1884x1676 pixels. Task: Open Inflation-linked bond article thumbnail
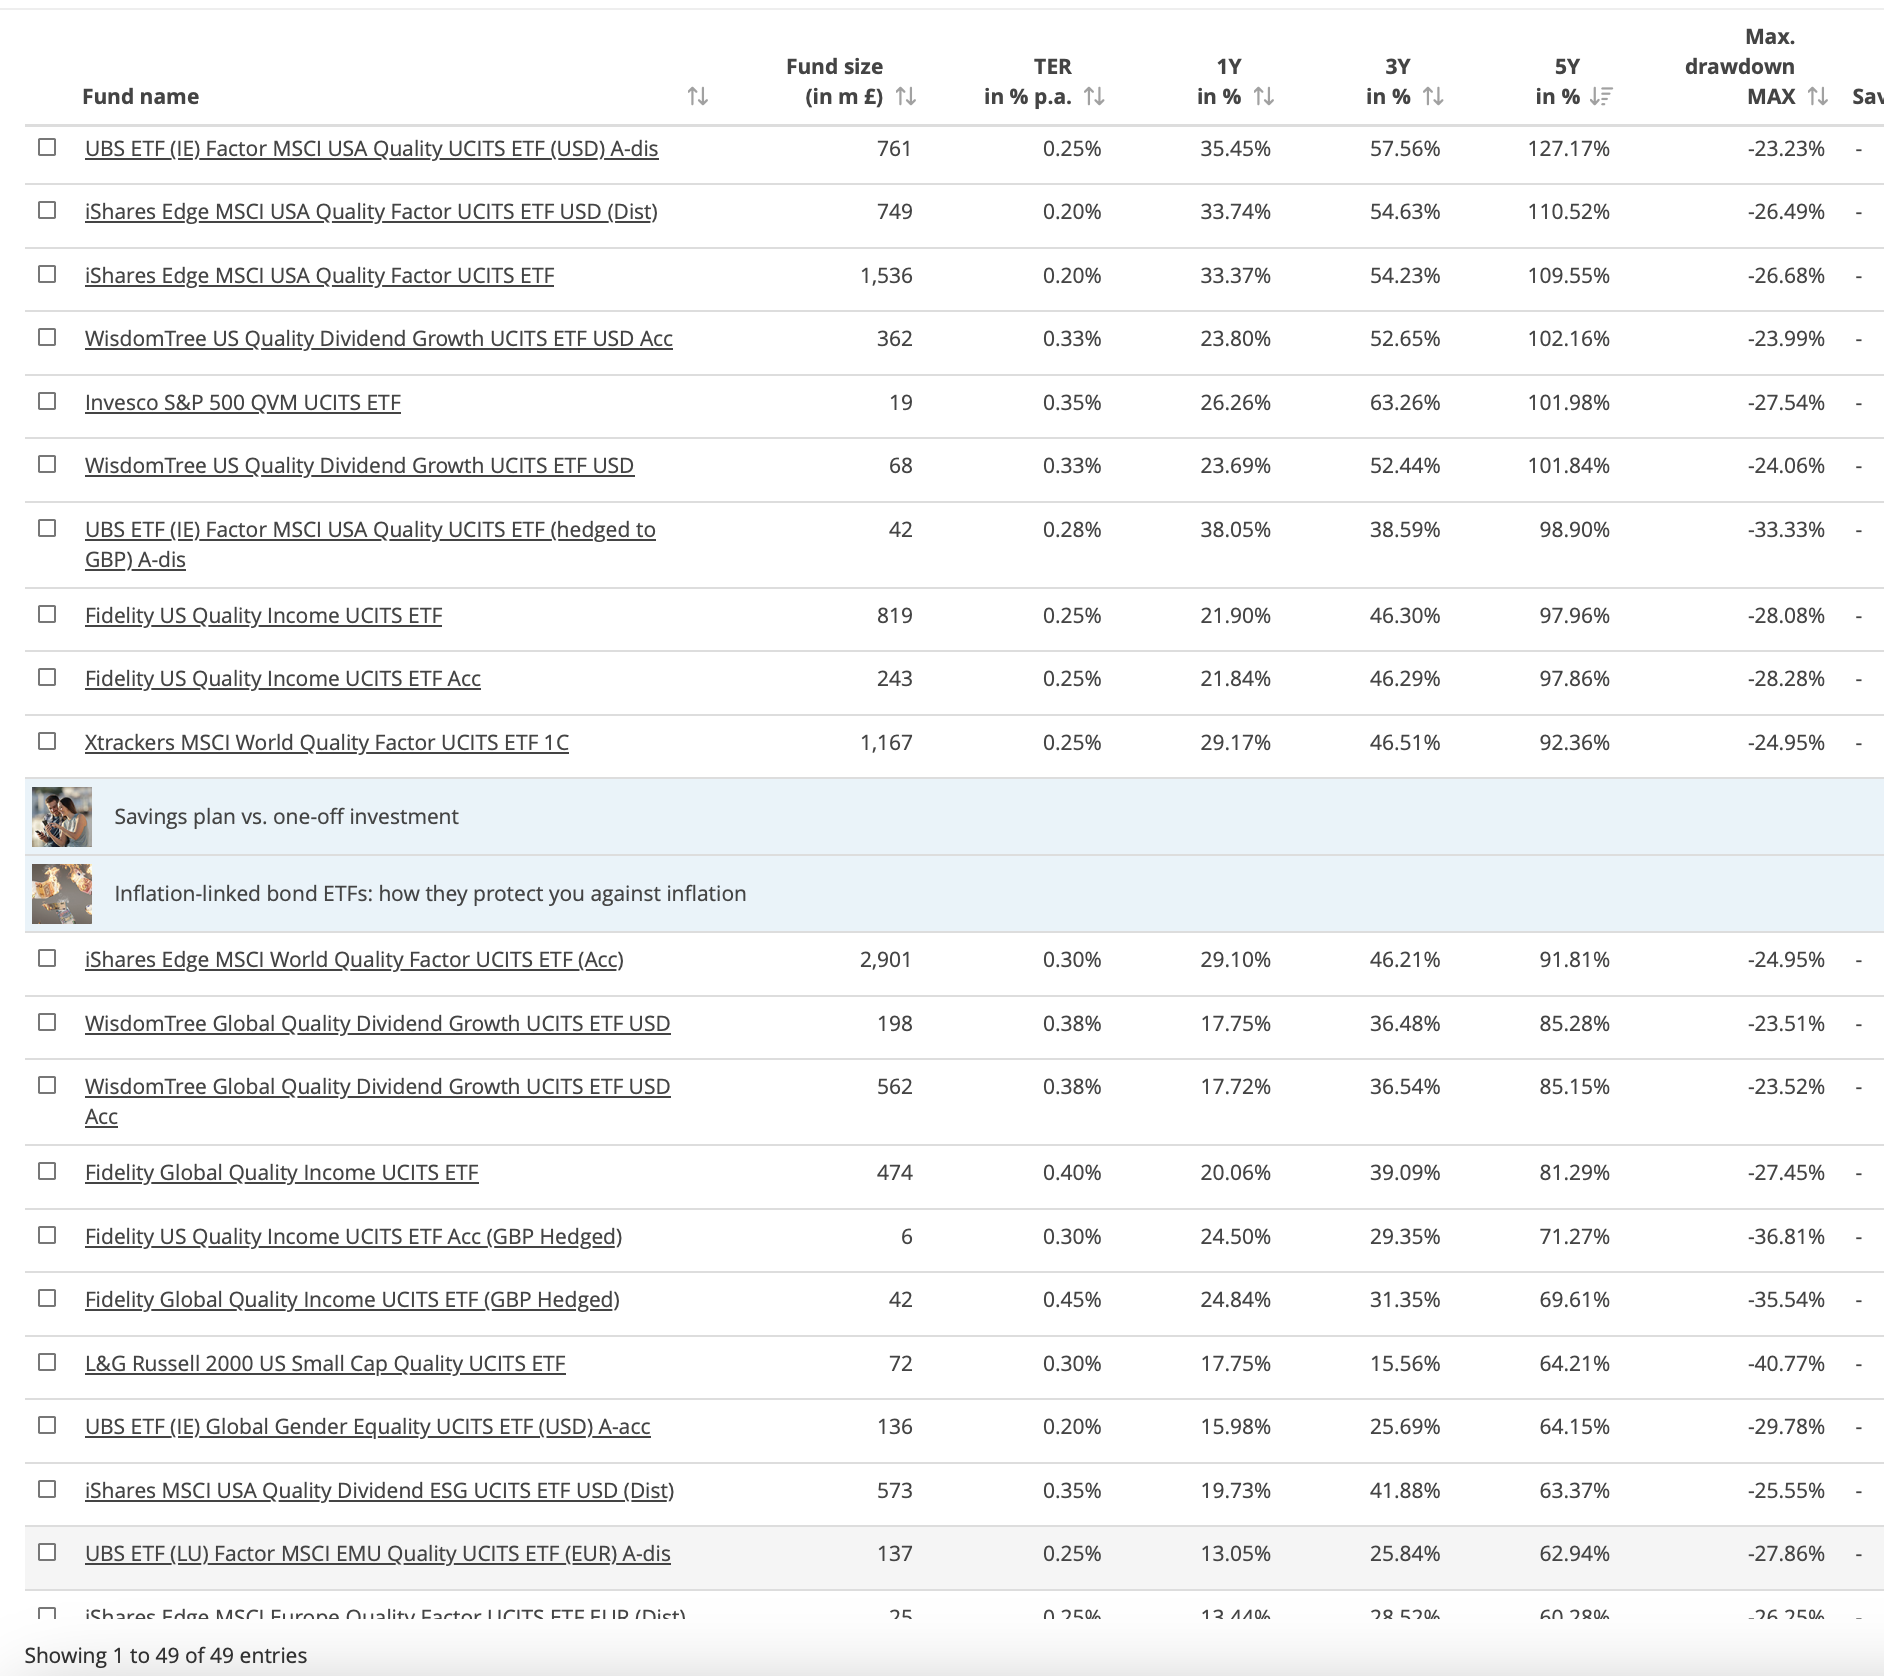[x=62, y=894]
